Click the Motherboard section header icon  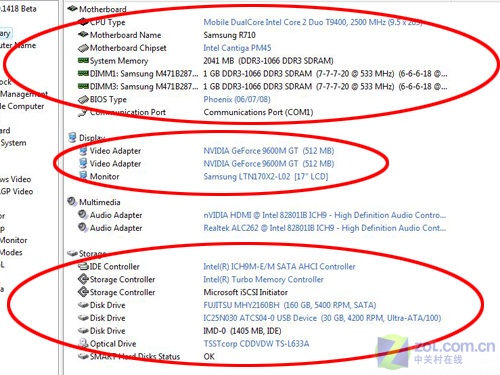tap(72, 9)
